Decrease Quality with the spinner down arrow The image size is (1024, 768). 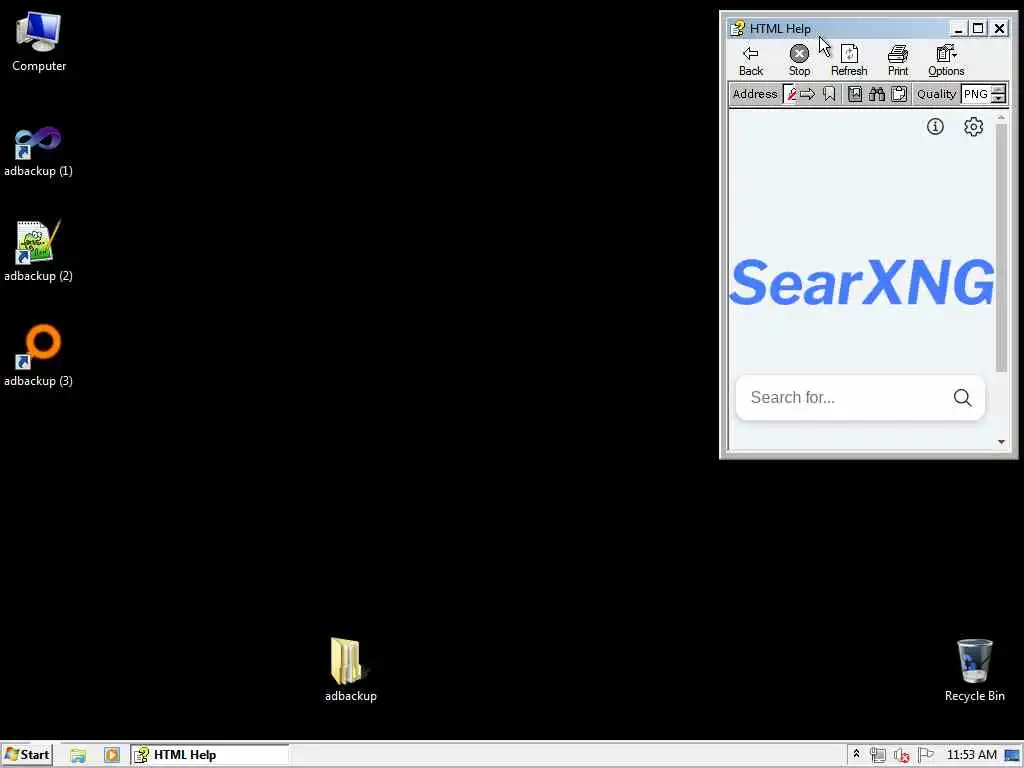(x=998, y=99)
